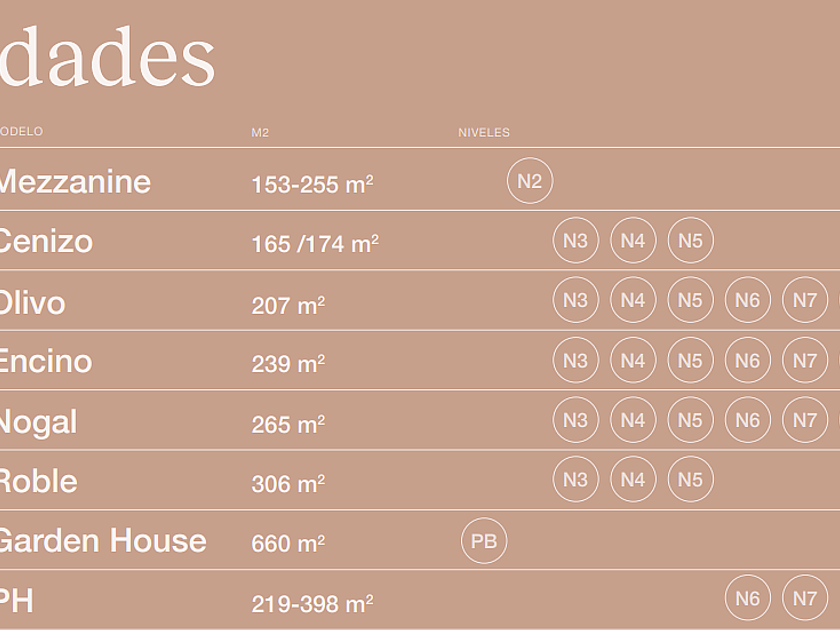This screenshot has width=840, height=630.
Task: Click the M2 column header
Action: click(260, 132)
